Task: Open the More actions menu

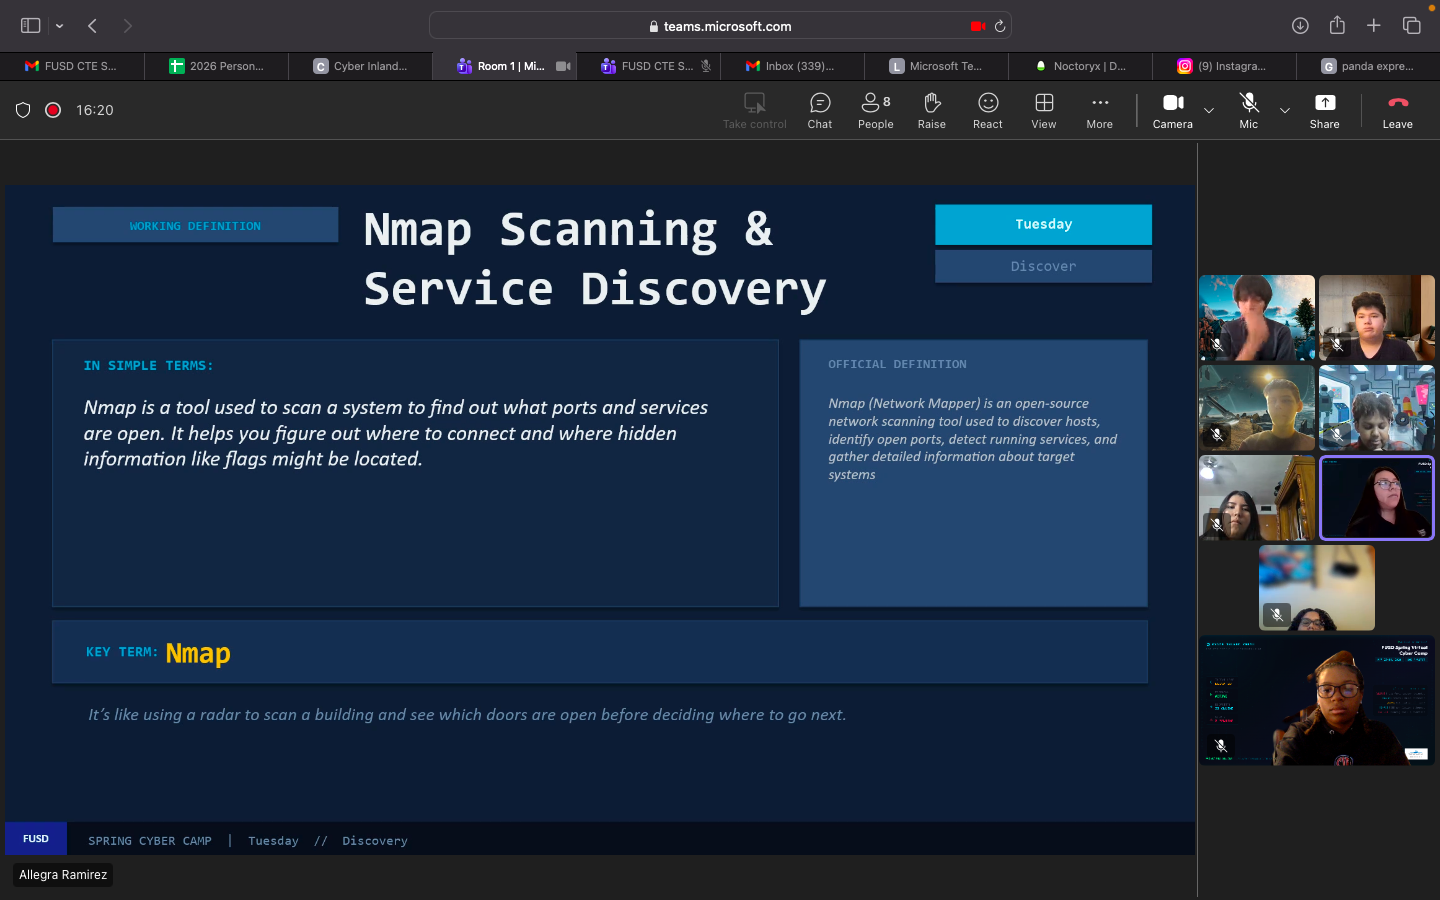Action: tap(1099, 110)
